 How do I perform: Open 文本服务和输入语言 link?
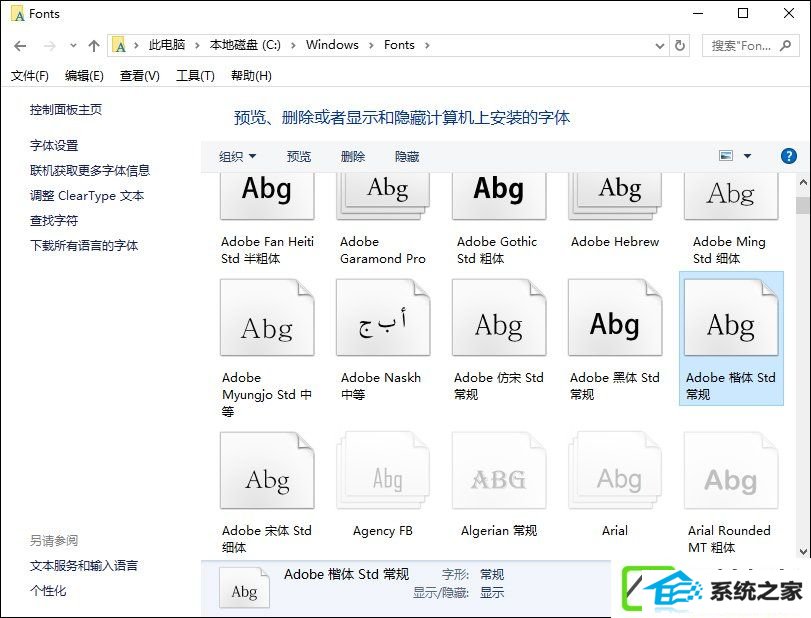[84, 566]
